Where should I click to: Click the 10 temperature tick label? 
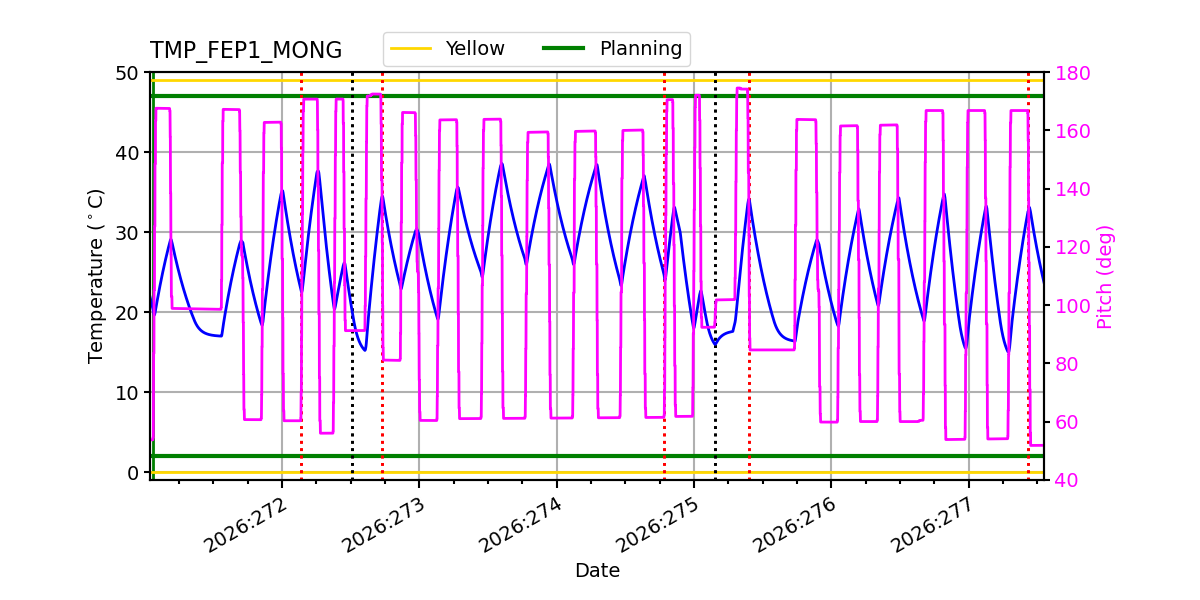point(127,393)
